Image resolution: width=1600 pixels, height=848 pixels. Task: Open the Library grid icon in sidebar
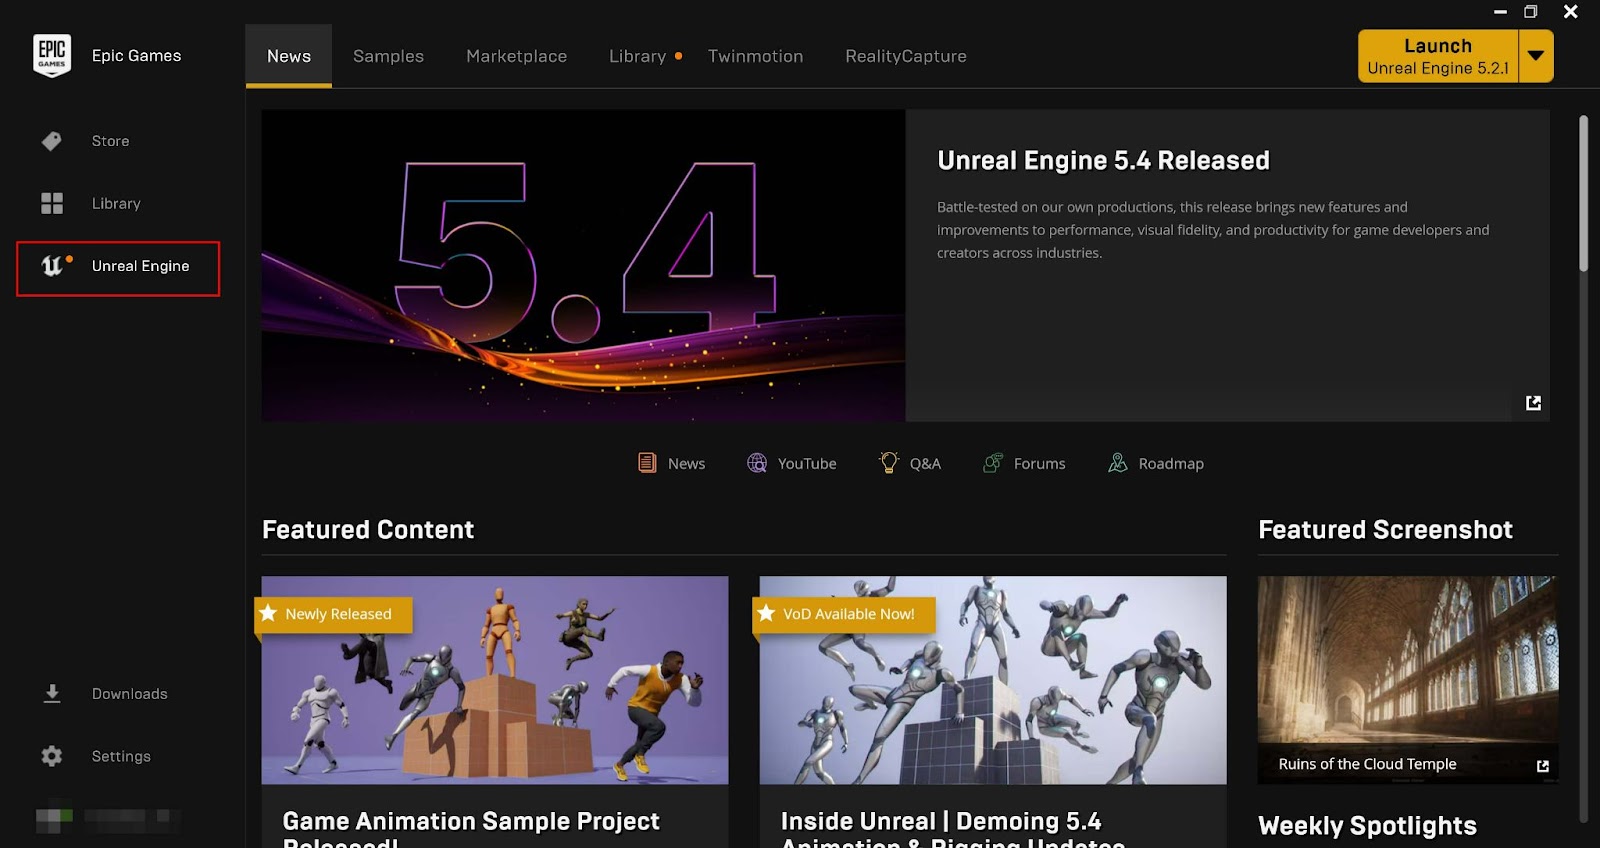[x=52, y=203]
